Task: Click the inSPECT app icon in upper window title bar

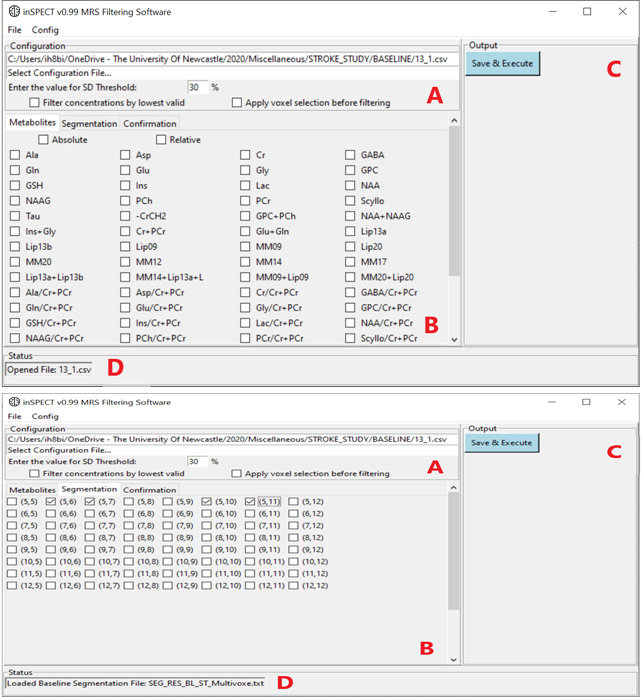Action: (x=14, y=12)
